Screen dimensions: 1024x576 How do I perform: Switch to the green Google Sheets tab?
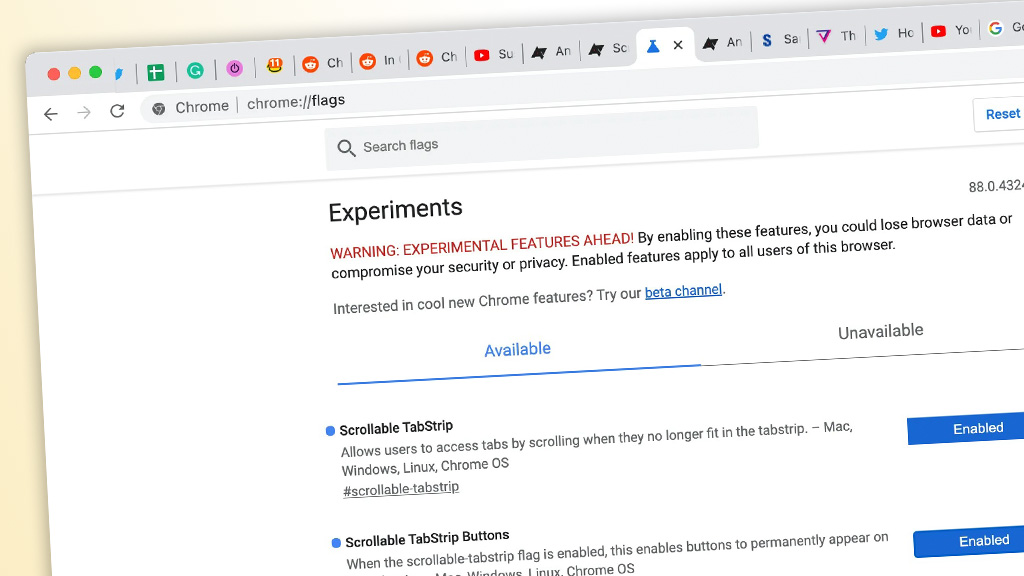(x=155, y=72)
